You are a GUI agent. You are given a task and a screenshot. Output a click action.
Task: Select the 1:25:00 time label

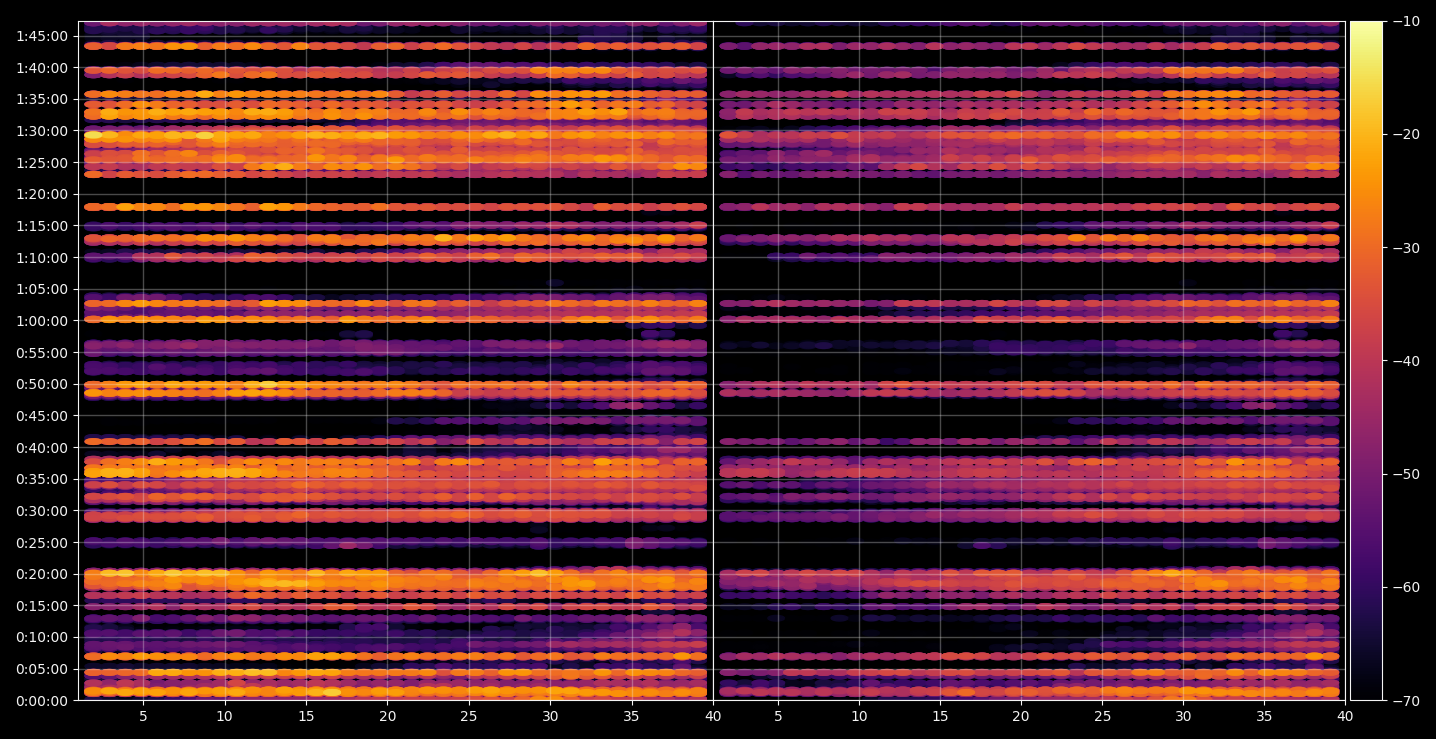coord(43,162)
